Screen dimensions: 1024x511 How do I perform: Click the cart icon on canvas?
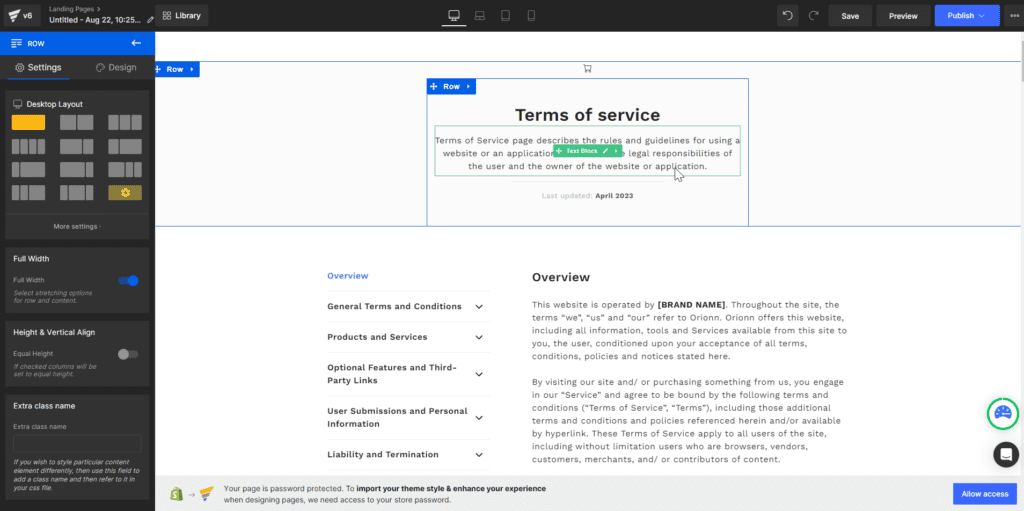click(587, 68)
